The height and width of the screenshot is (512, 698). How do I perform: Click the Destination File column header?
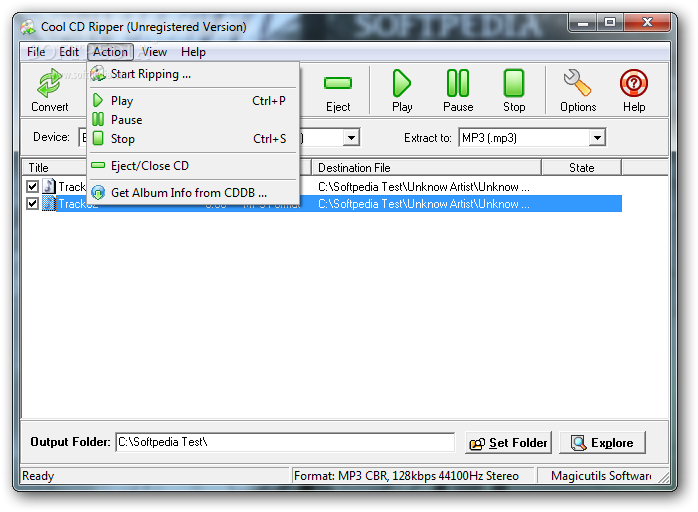pyautogui.click(x=426, y=168)
